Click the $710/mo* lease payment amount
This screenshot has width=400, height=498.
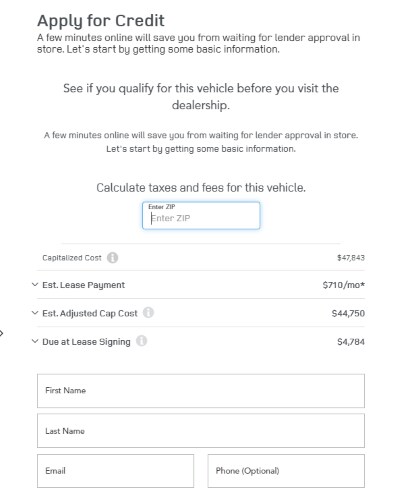point(344,285)
